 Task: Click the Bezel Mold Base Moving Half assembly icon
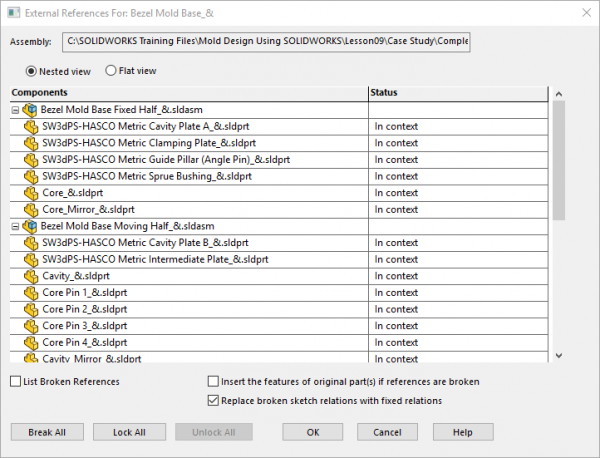pos(29,227)
